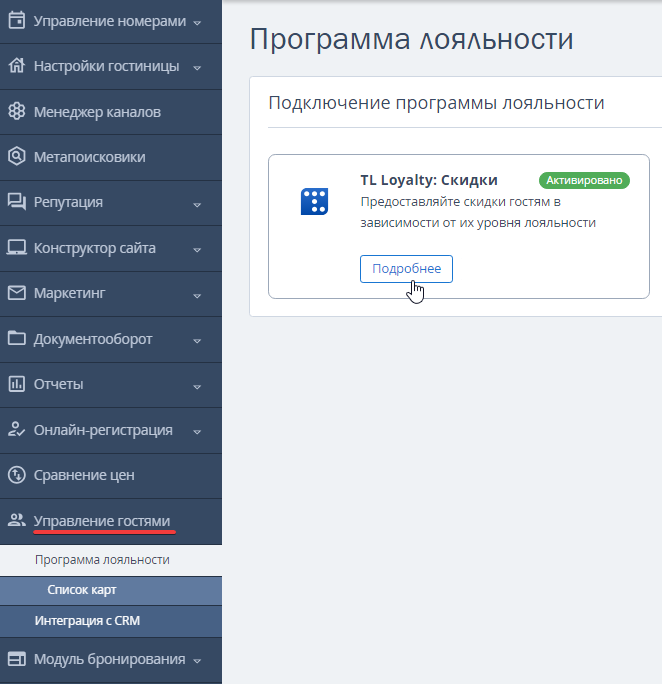
Task: Open the Маркетинг menu label
Action: pos(69,293)
